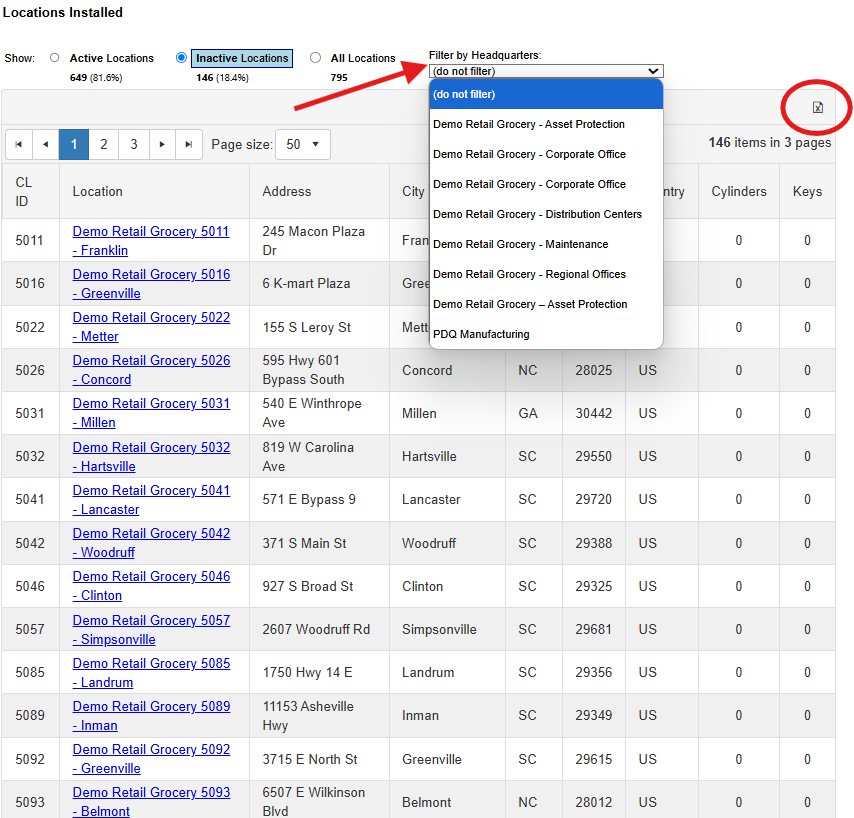Click ZIP code '29720' cell
The height and width of the screenshot is (818, 854).
594,499
